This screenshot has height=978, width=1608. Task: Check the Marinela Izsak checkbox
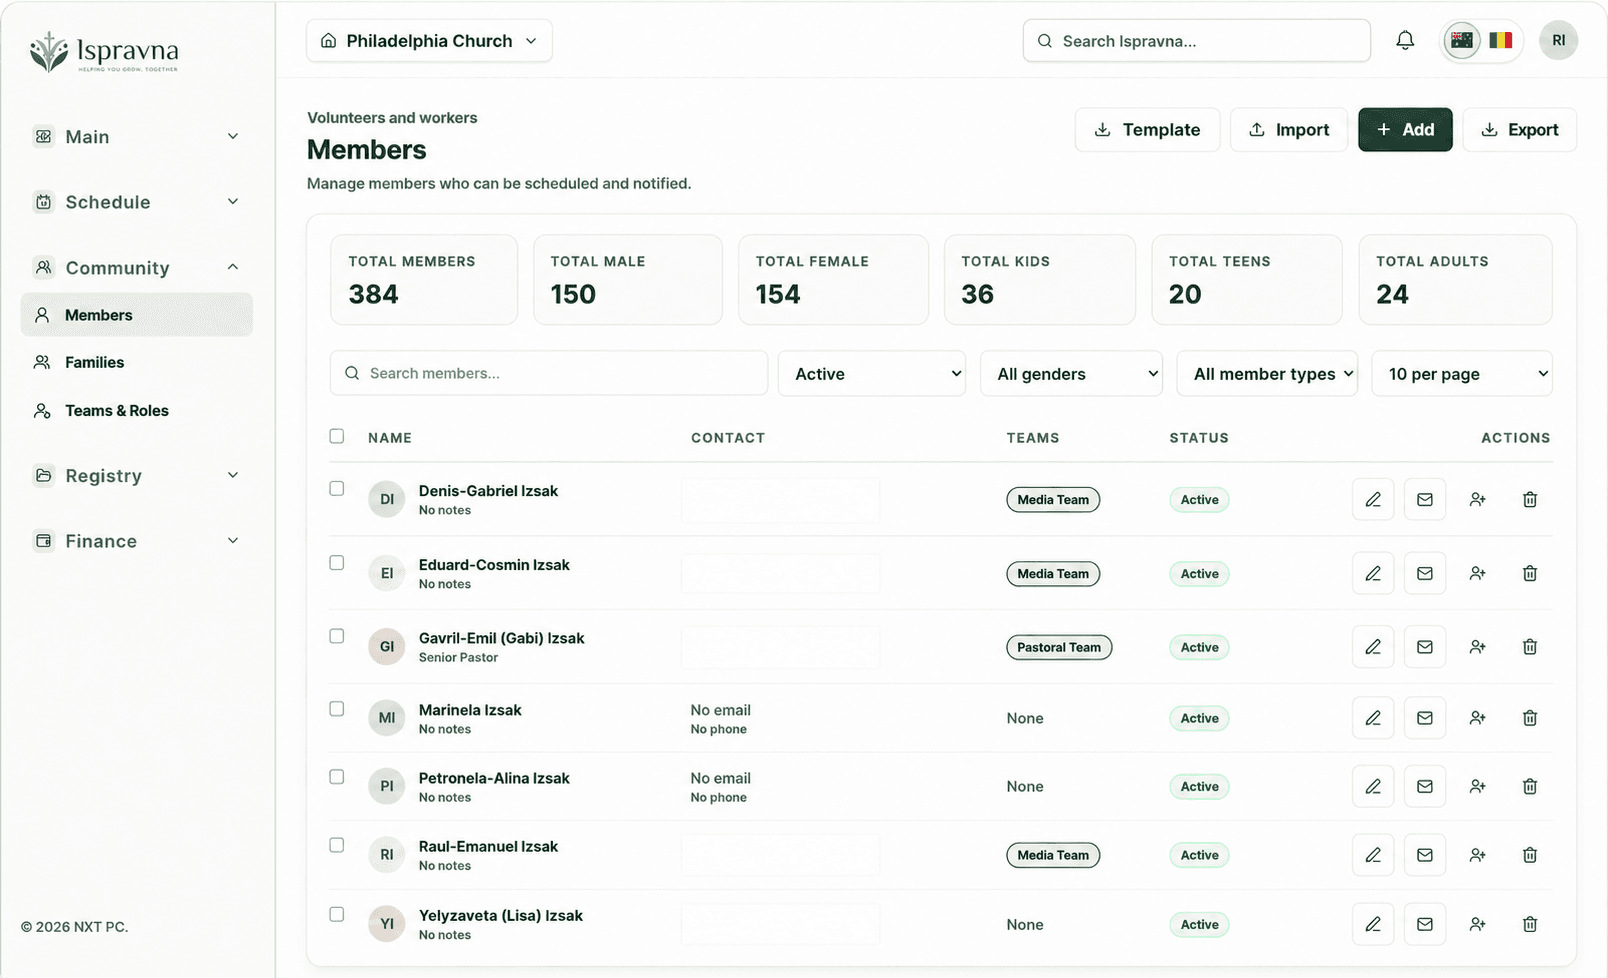(337, 709)
